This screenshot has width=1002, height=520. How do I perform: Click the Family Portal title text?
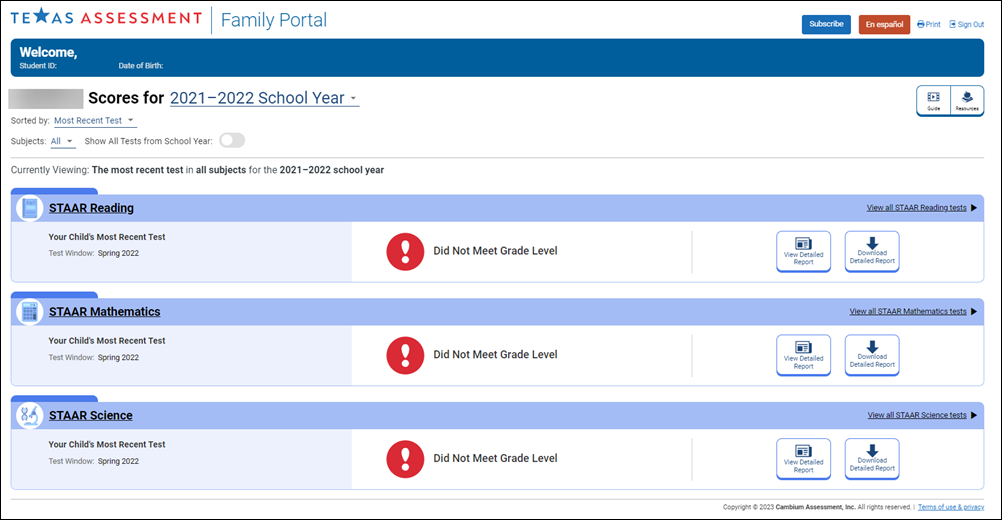(274, 20)
